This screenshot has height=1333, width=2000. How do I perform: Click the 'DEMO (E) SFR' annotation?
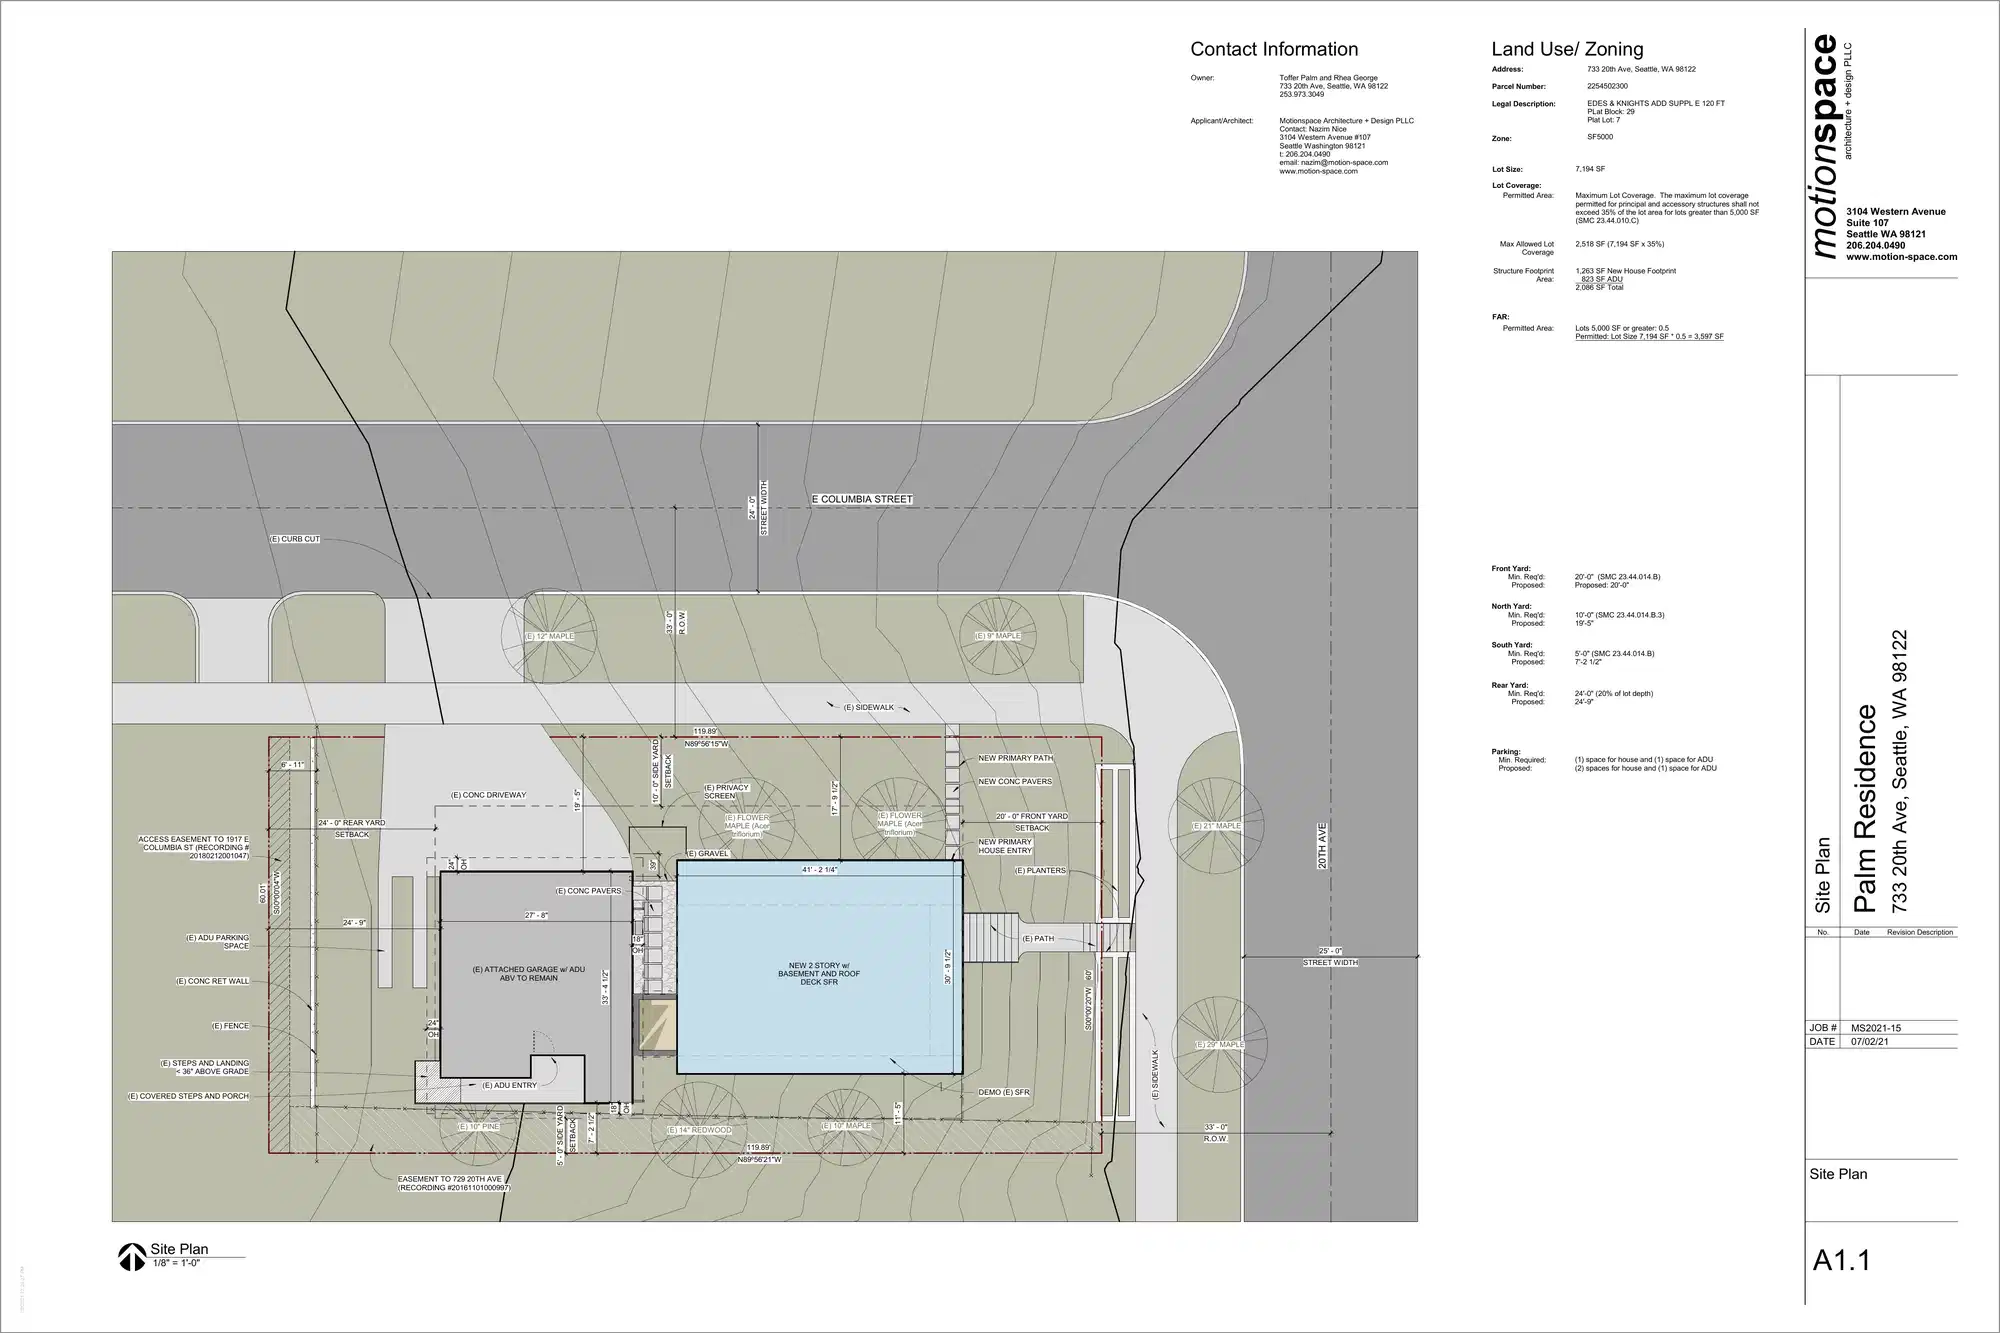pos(1004,1093)
